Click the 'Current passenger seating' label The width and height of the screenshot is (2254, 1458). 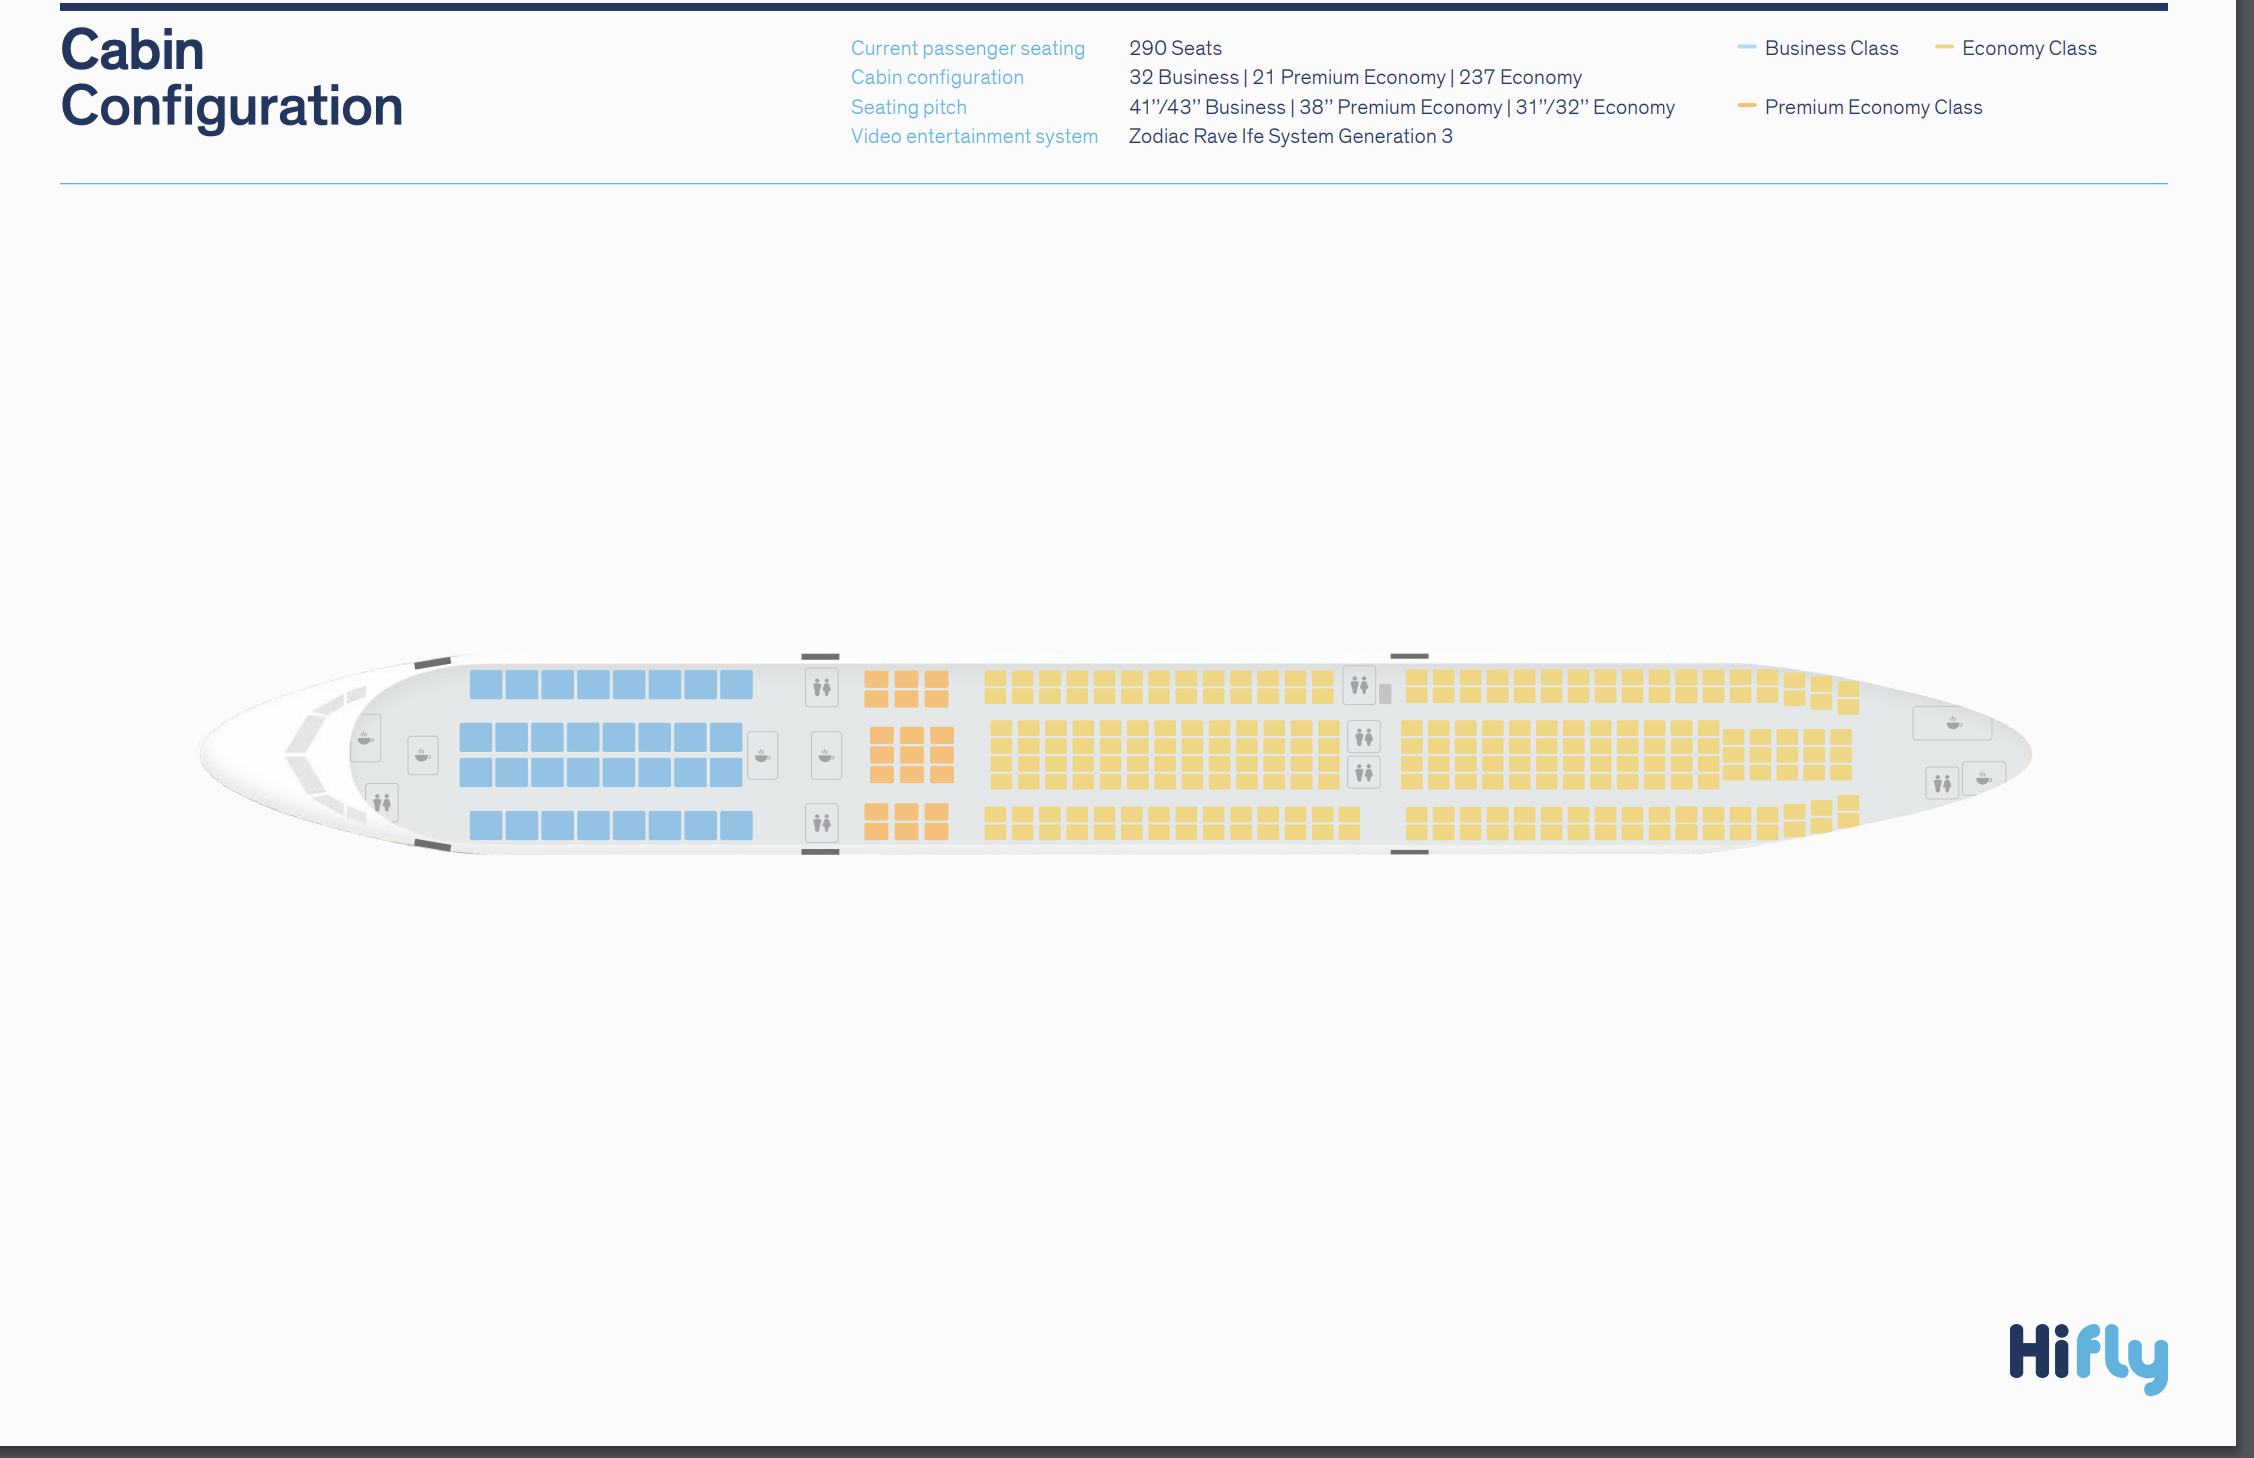[x=967, y=48]
